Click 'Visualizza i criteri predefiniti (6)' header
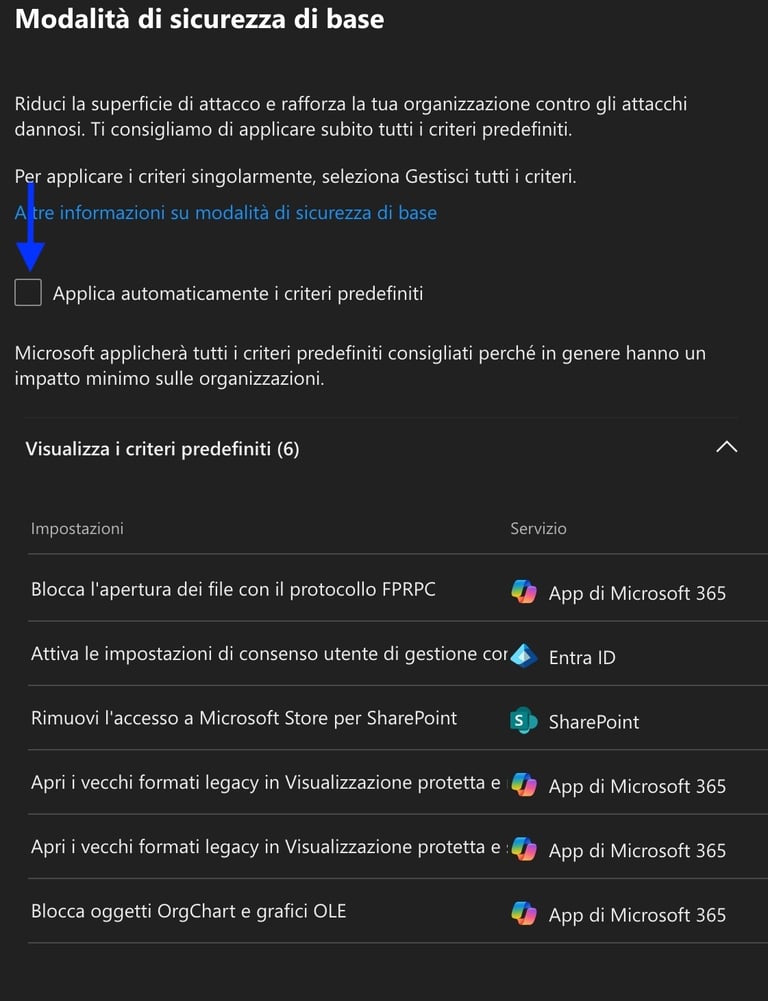Viewport: 768px width, 1001px height. tap(162, 449)
